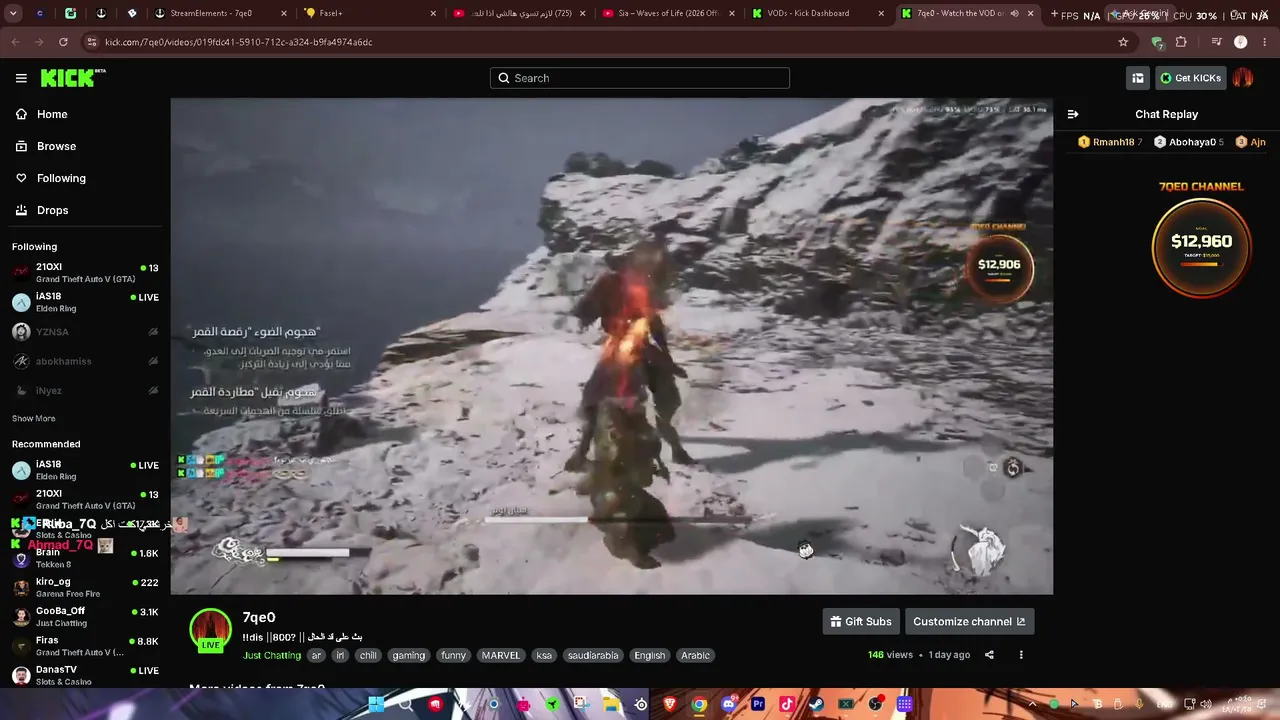This screenshot has height=720, width=1280.
Task: Share the video via share icon
Action: (x=989, y=655)
